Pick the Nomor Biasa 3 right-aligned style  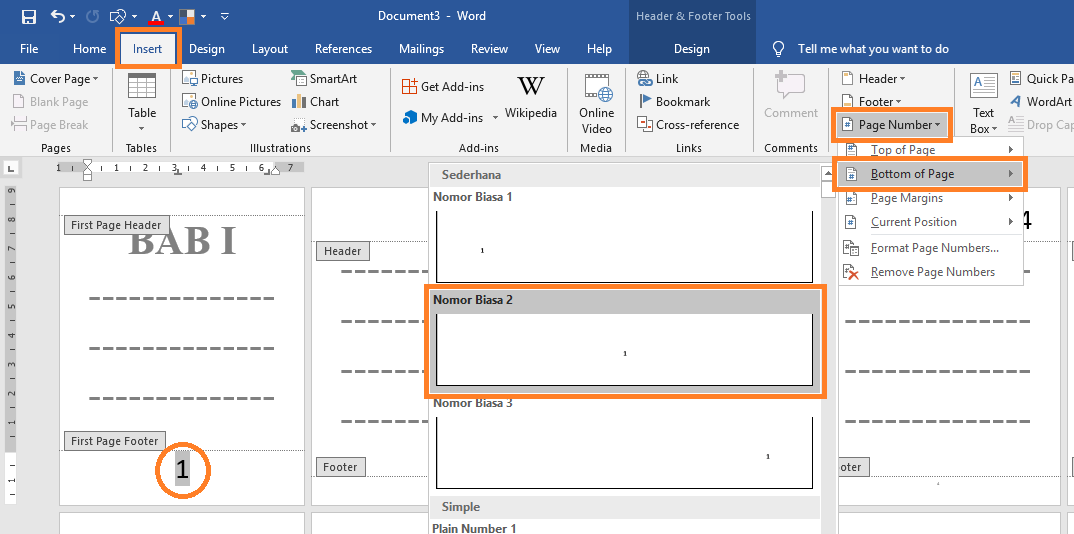624,443
